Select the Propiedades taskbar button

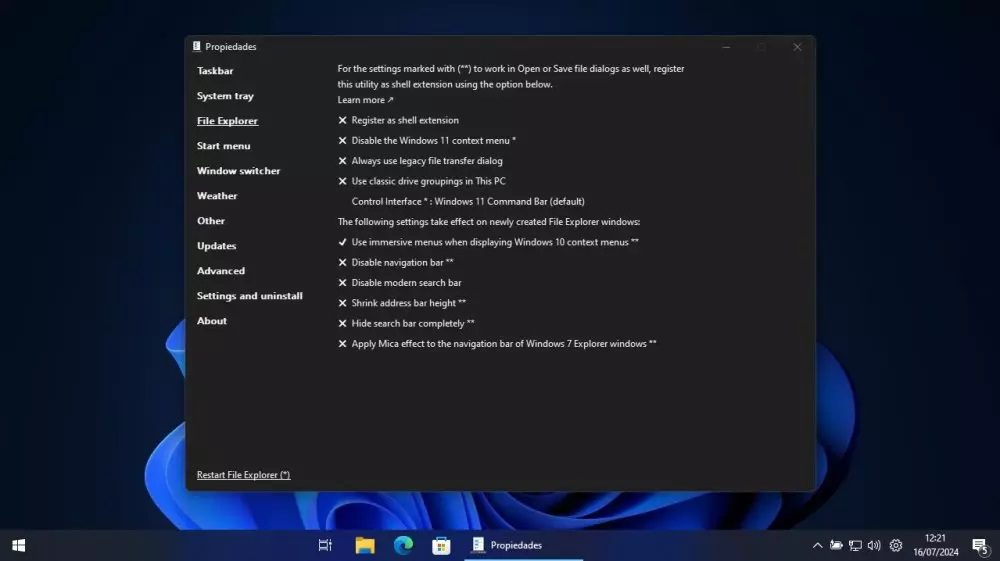pyautogui.click(x=524, y=546)
